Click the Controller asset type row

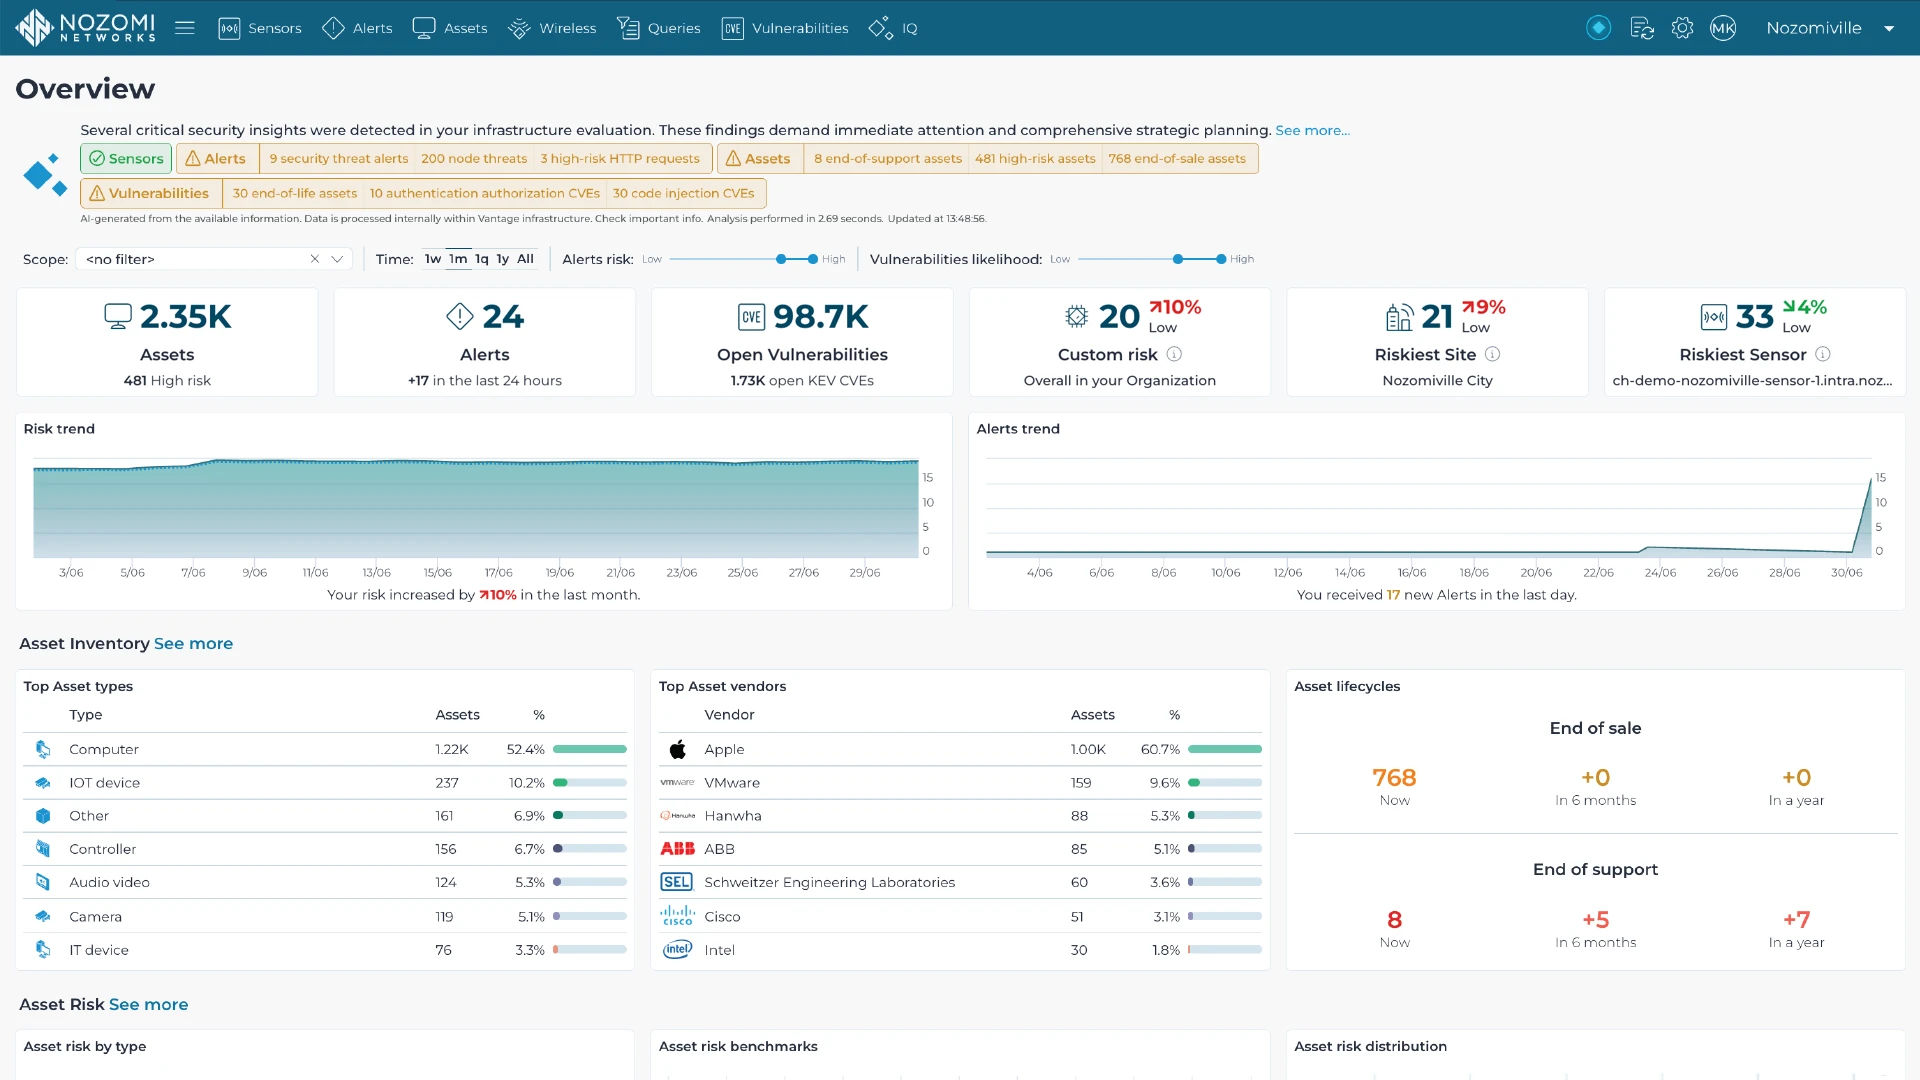coord(325,849)
